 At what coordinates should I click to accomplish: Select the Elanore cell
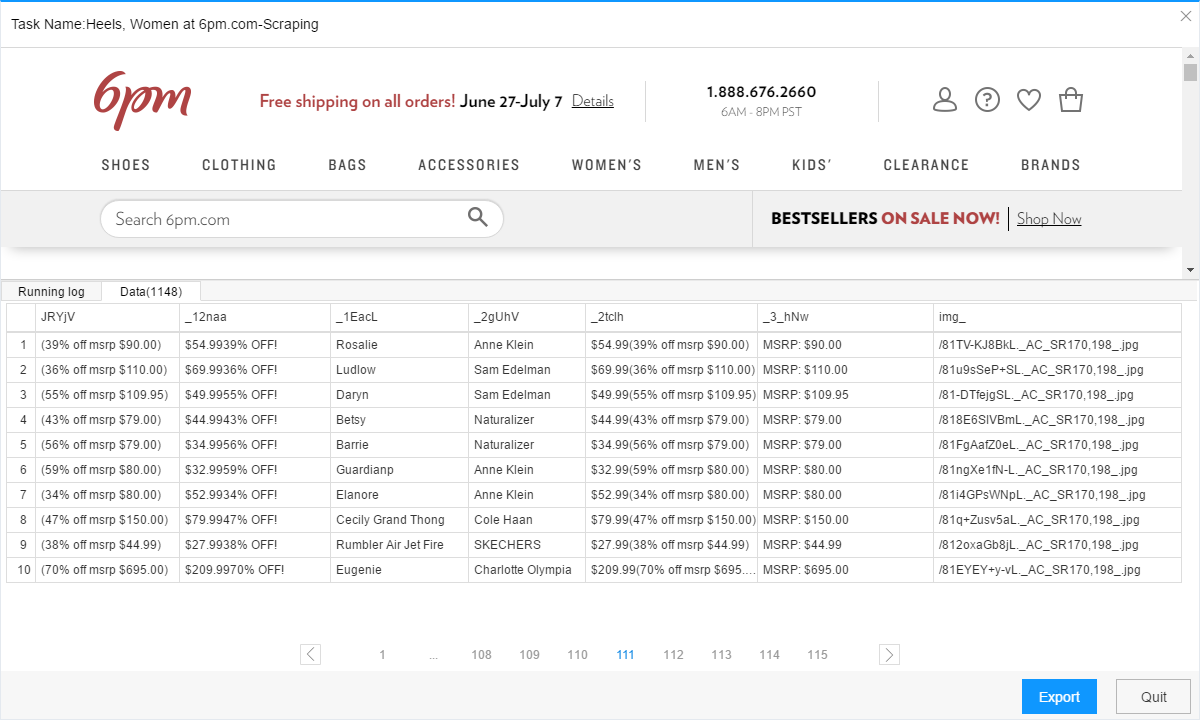(x=400, y=495)
